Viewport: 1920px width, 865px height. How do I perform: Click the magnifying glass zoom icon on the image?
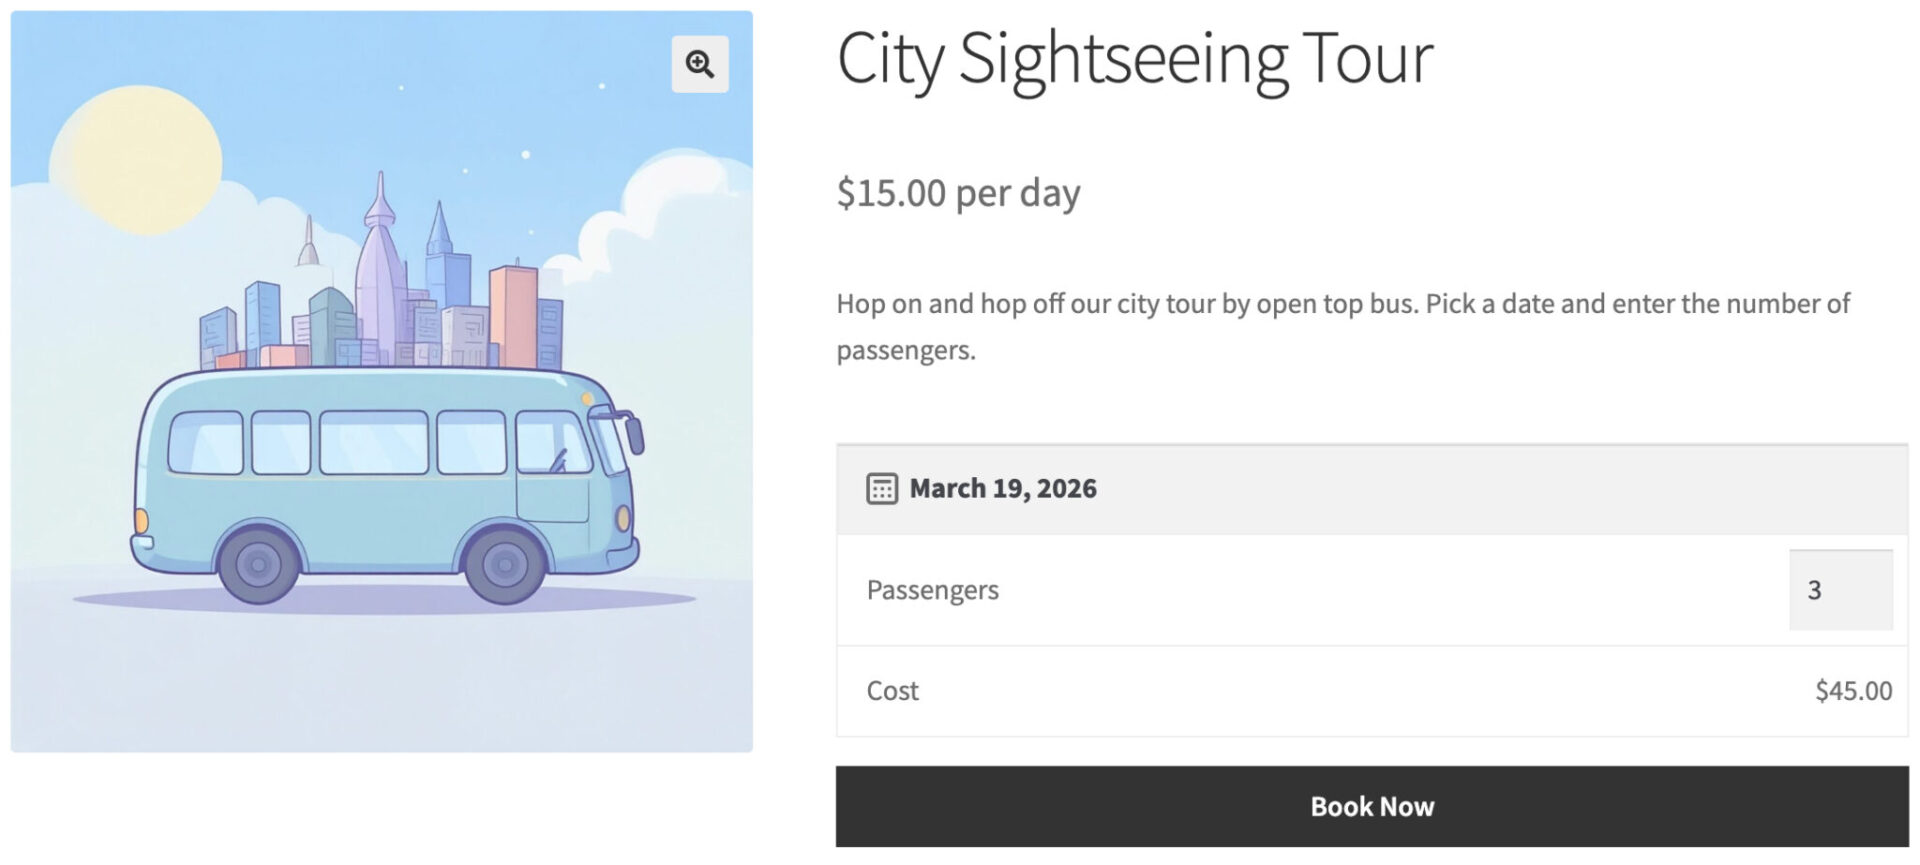699,63
